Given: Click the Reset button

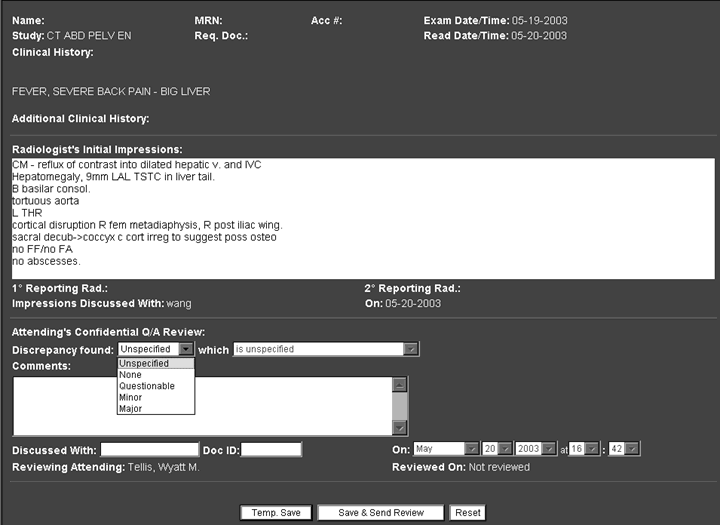Looking at the screenshot, I should coord(467,513).
